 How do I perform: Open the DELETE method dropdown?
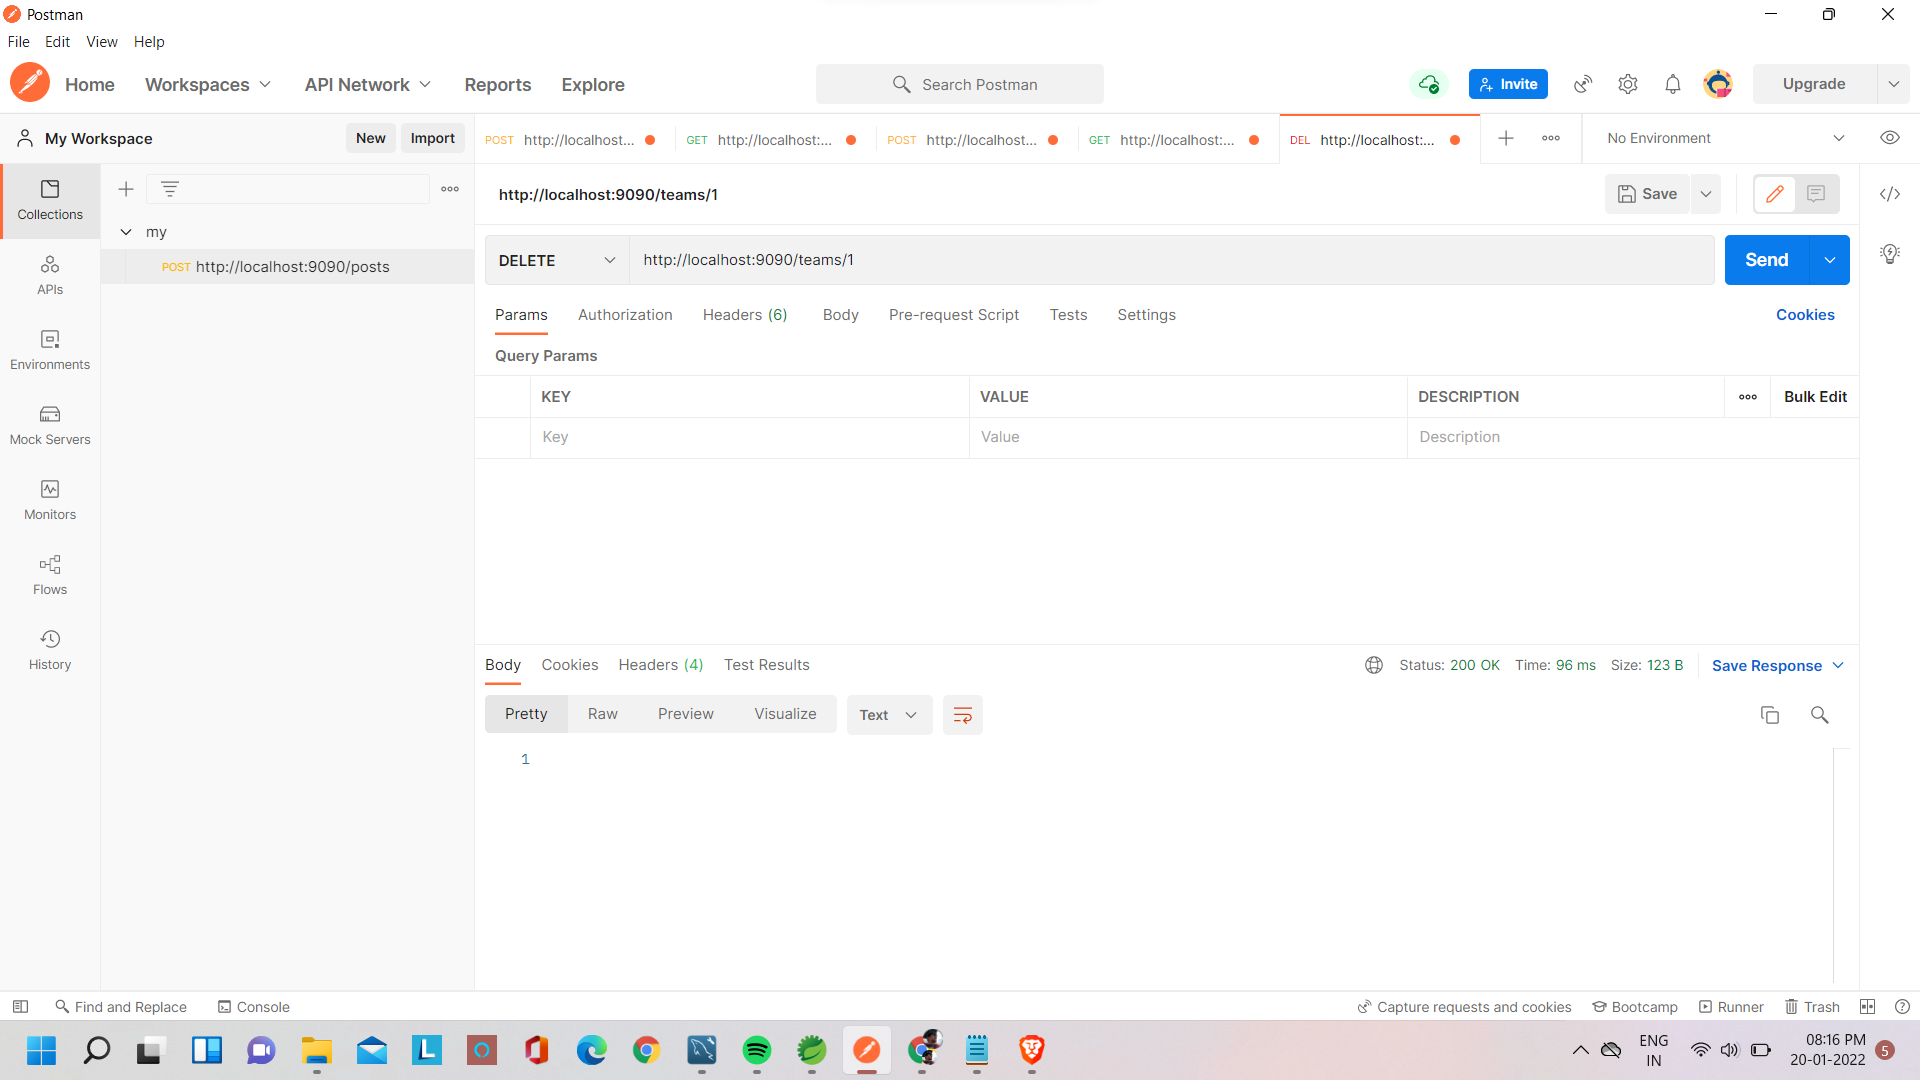pyautogui.click(x=556, y=259)
